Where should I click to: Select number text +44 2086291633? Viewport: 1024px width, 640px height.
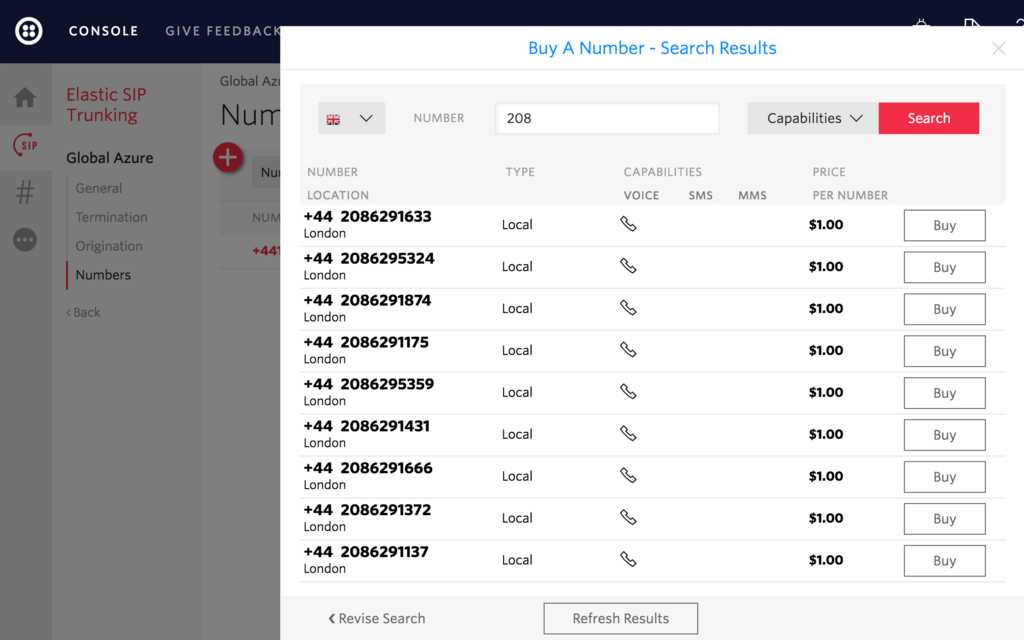tap(368, 216)
